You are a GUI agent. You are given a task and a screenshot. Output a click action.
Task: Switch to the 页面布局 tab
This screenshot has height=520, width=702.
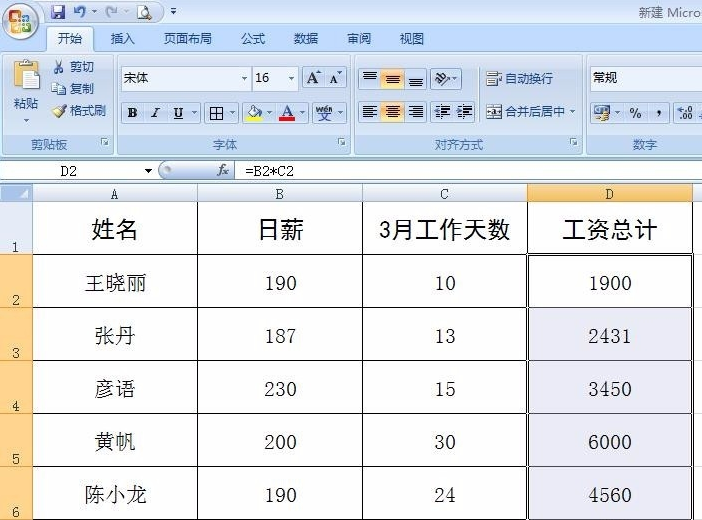[x=187, y=39]
